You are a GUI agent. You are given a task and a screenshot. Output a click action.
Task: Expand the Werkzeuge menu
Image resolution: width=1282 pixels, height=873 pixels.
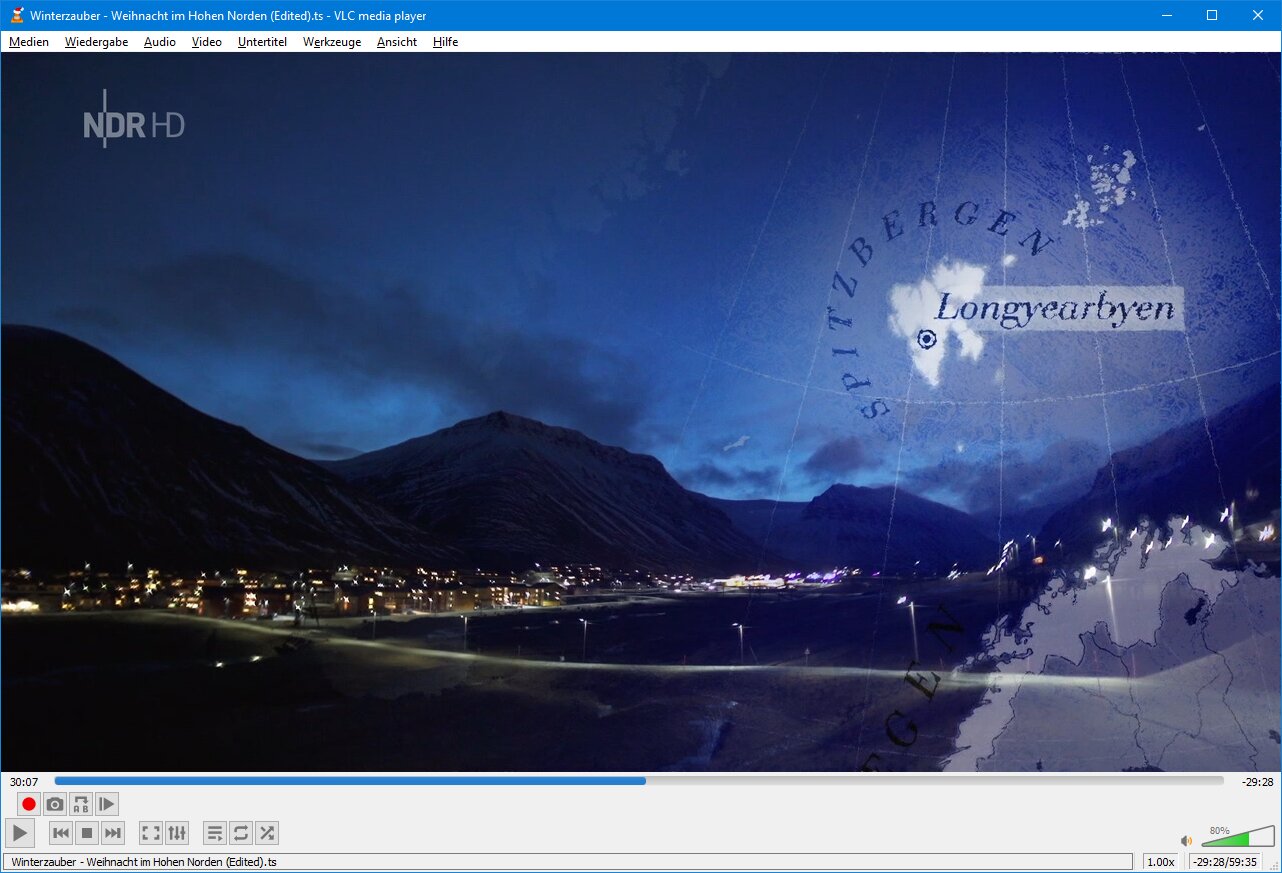pyautogui.click(x=332, y=42)
